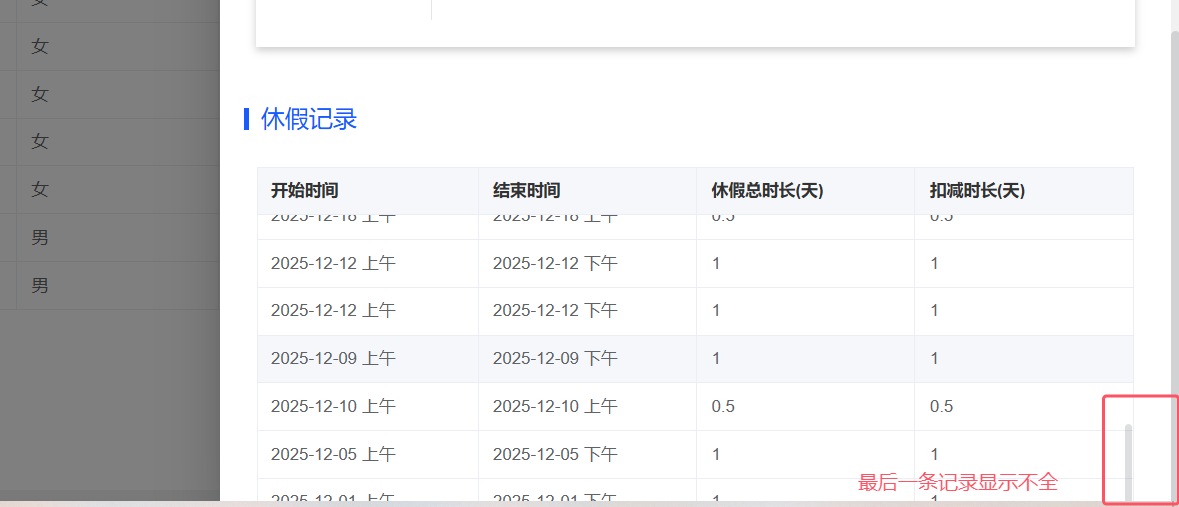1179x507 pixels.
Task: Click the 休假记录 section title
Action: (308, 120)
